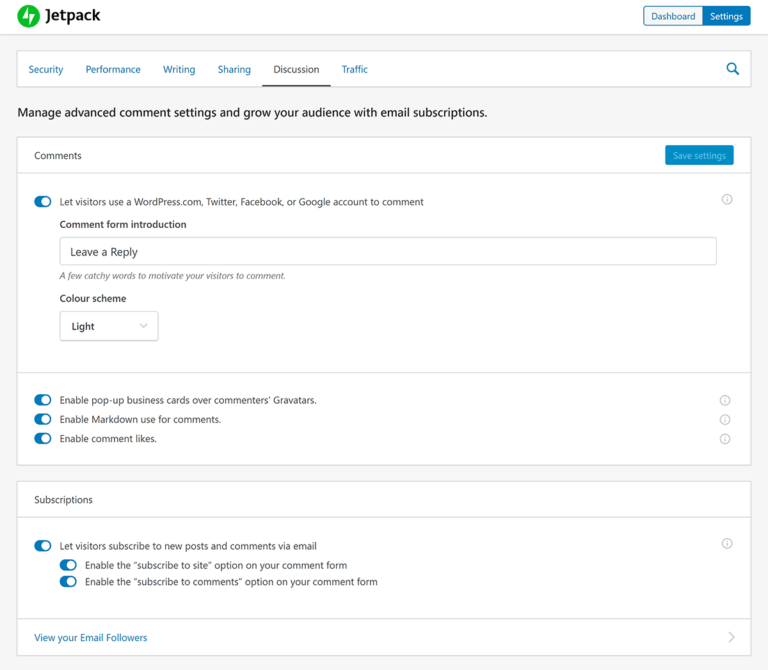This screenshot has width=768, height=670.
Task: Click the Comments section heading
Action: [x=58, y=155]
